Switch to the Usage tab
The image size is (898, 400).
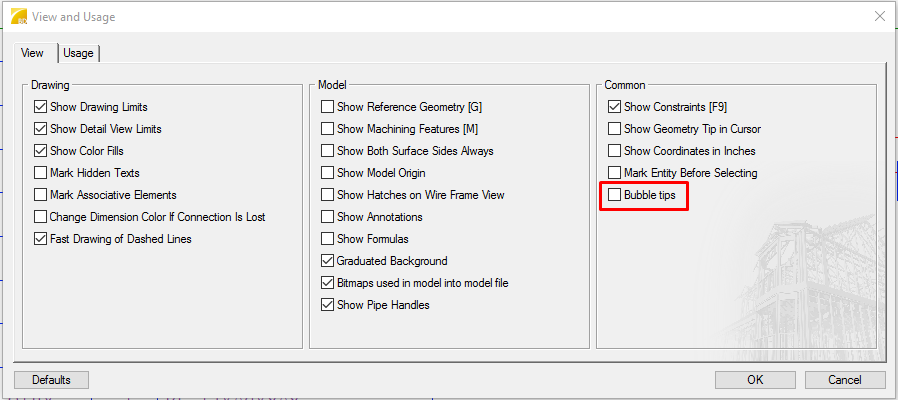tap(79, 53)
